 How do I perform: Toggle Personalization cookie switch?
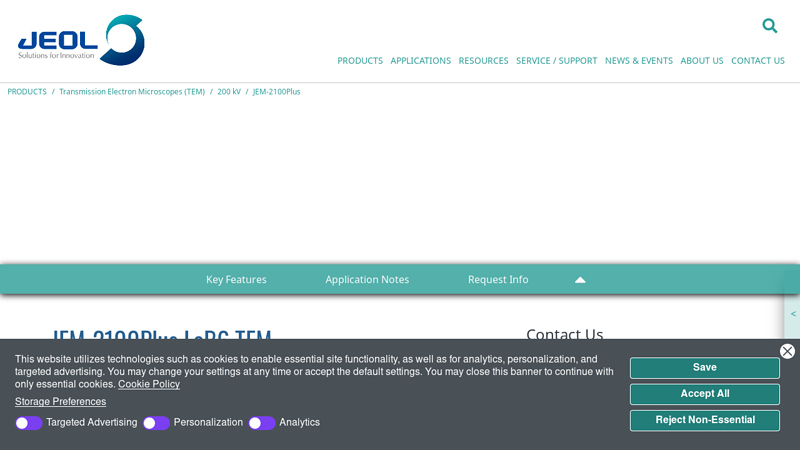(156, 423)
